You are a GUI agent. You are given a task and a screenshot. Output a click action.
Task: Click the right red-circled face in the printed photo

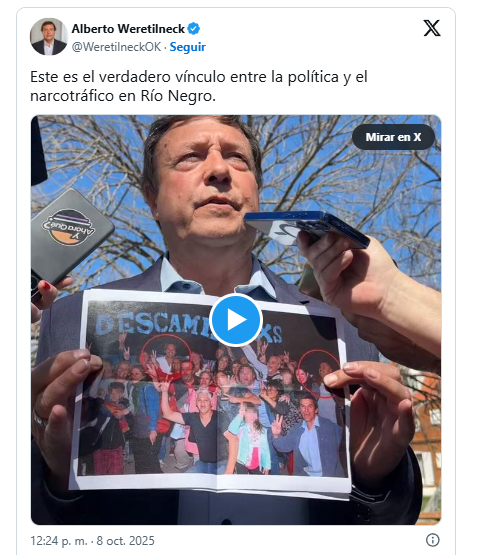320,372
